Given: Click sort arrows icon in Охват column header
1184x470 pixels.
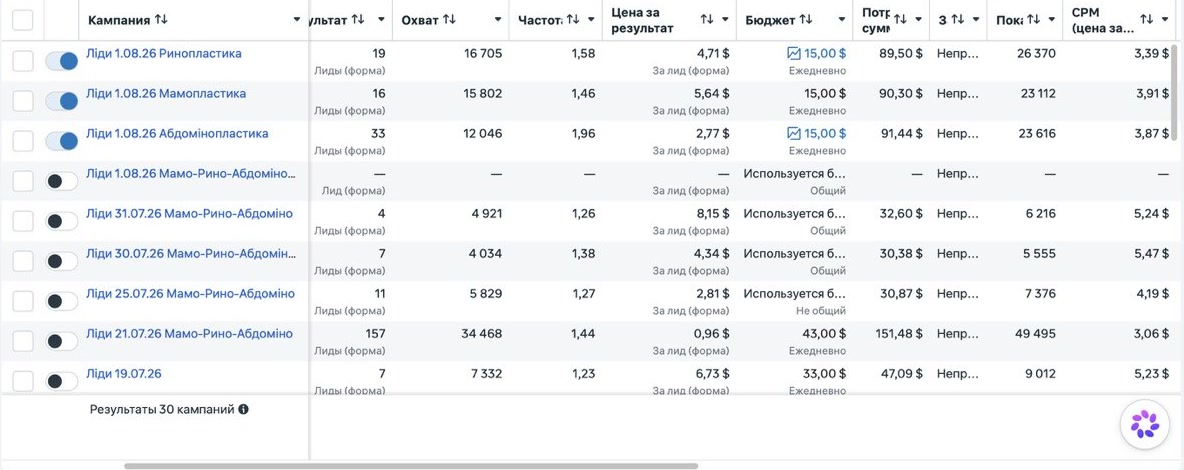Looking at the screenshot, I should click(449, 20).
